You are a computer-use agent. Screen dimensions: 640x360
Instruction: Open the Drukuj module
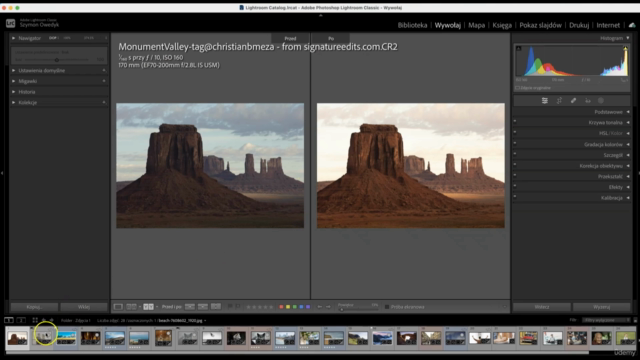(579, 25)
